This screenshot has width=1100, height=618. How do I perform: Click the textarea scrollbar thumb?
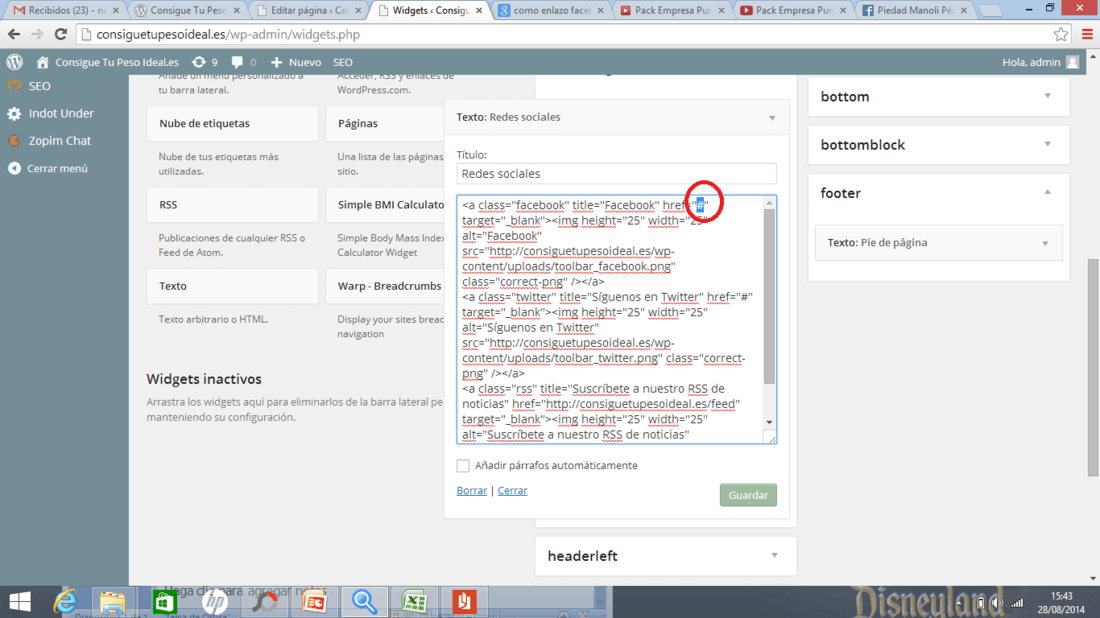coord(770,296)
